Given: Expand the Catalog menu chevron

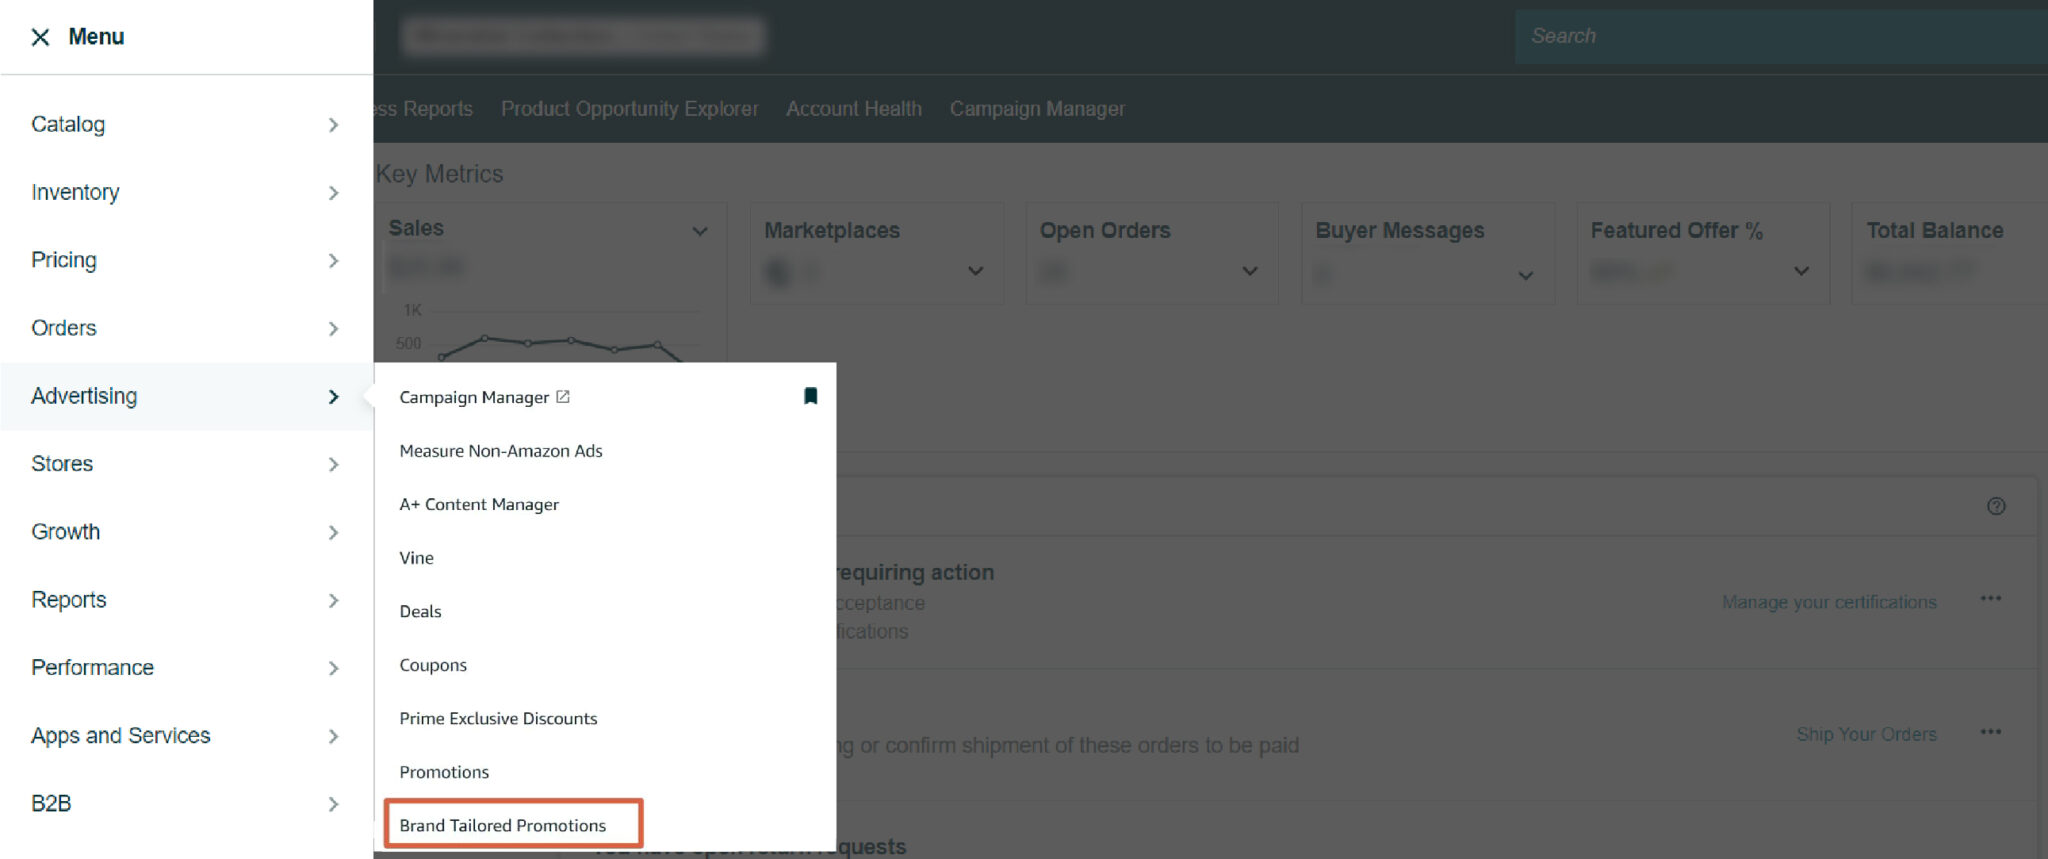Looking at the screenshot, I should coord(333,125).
